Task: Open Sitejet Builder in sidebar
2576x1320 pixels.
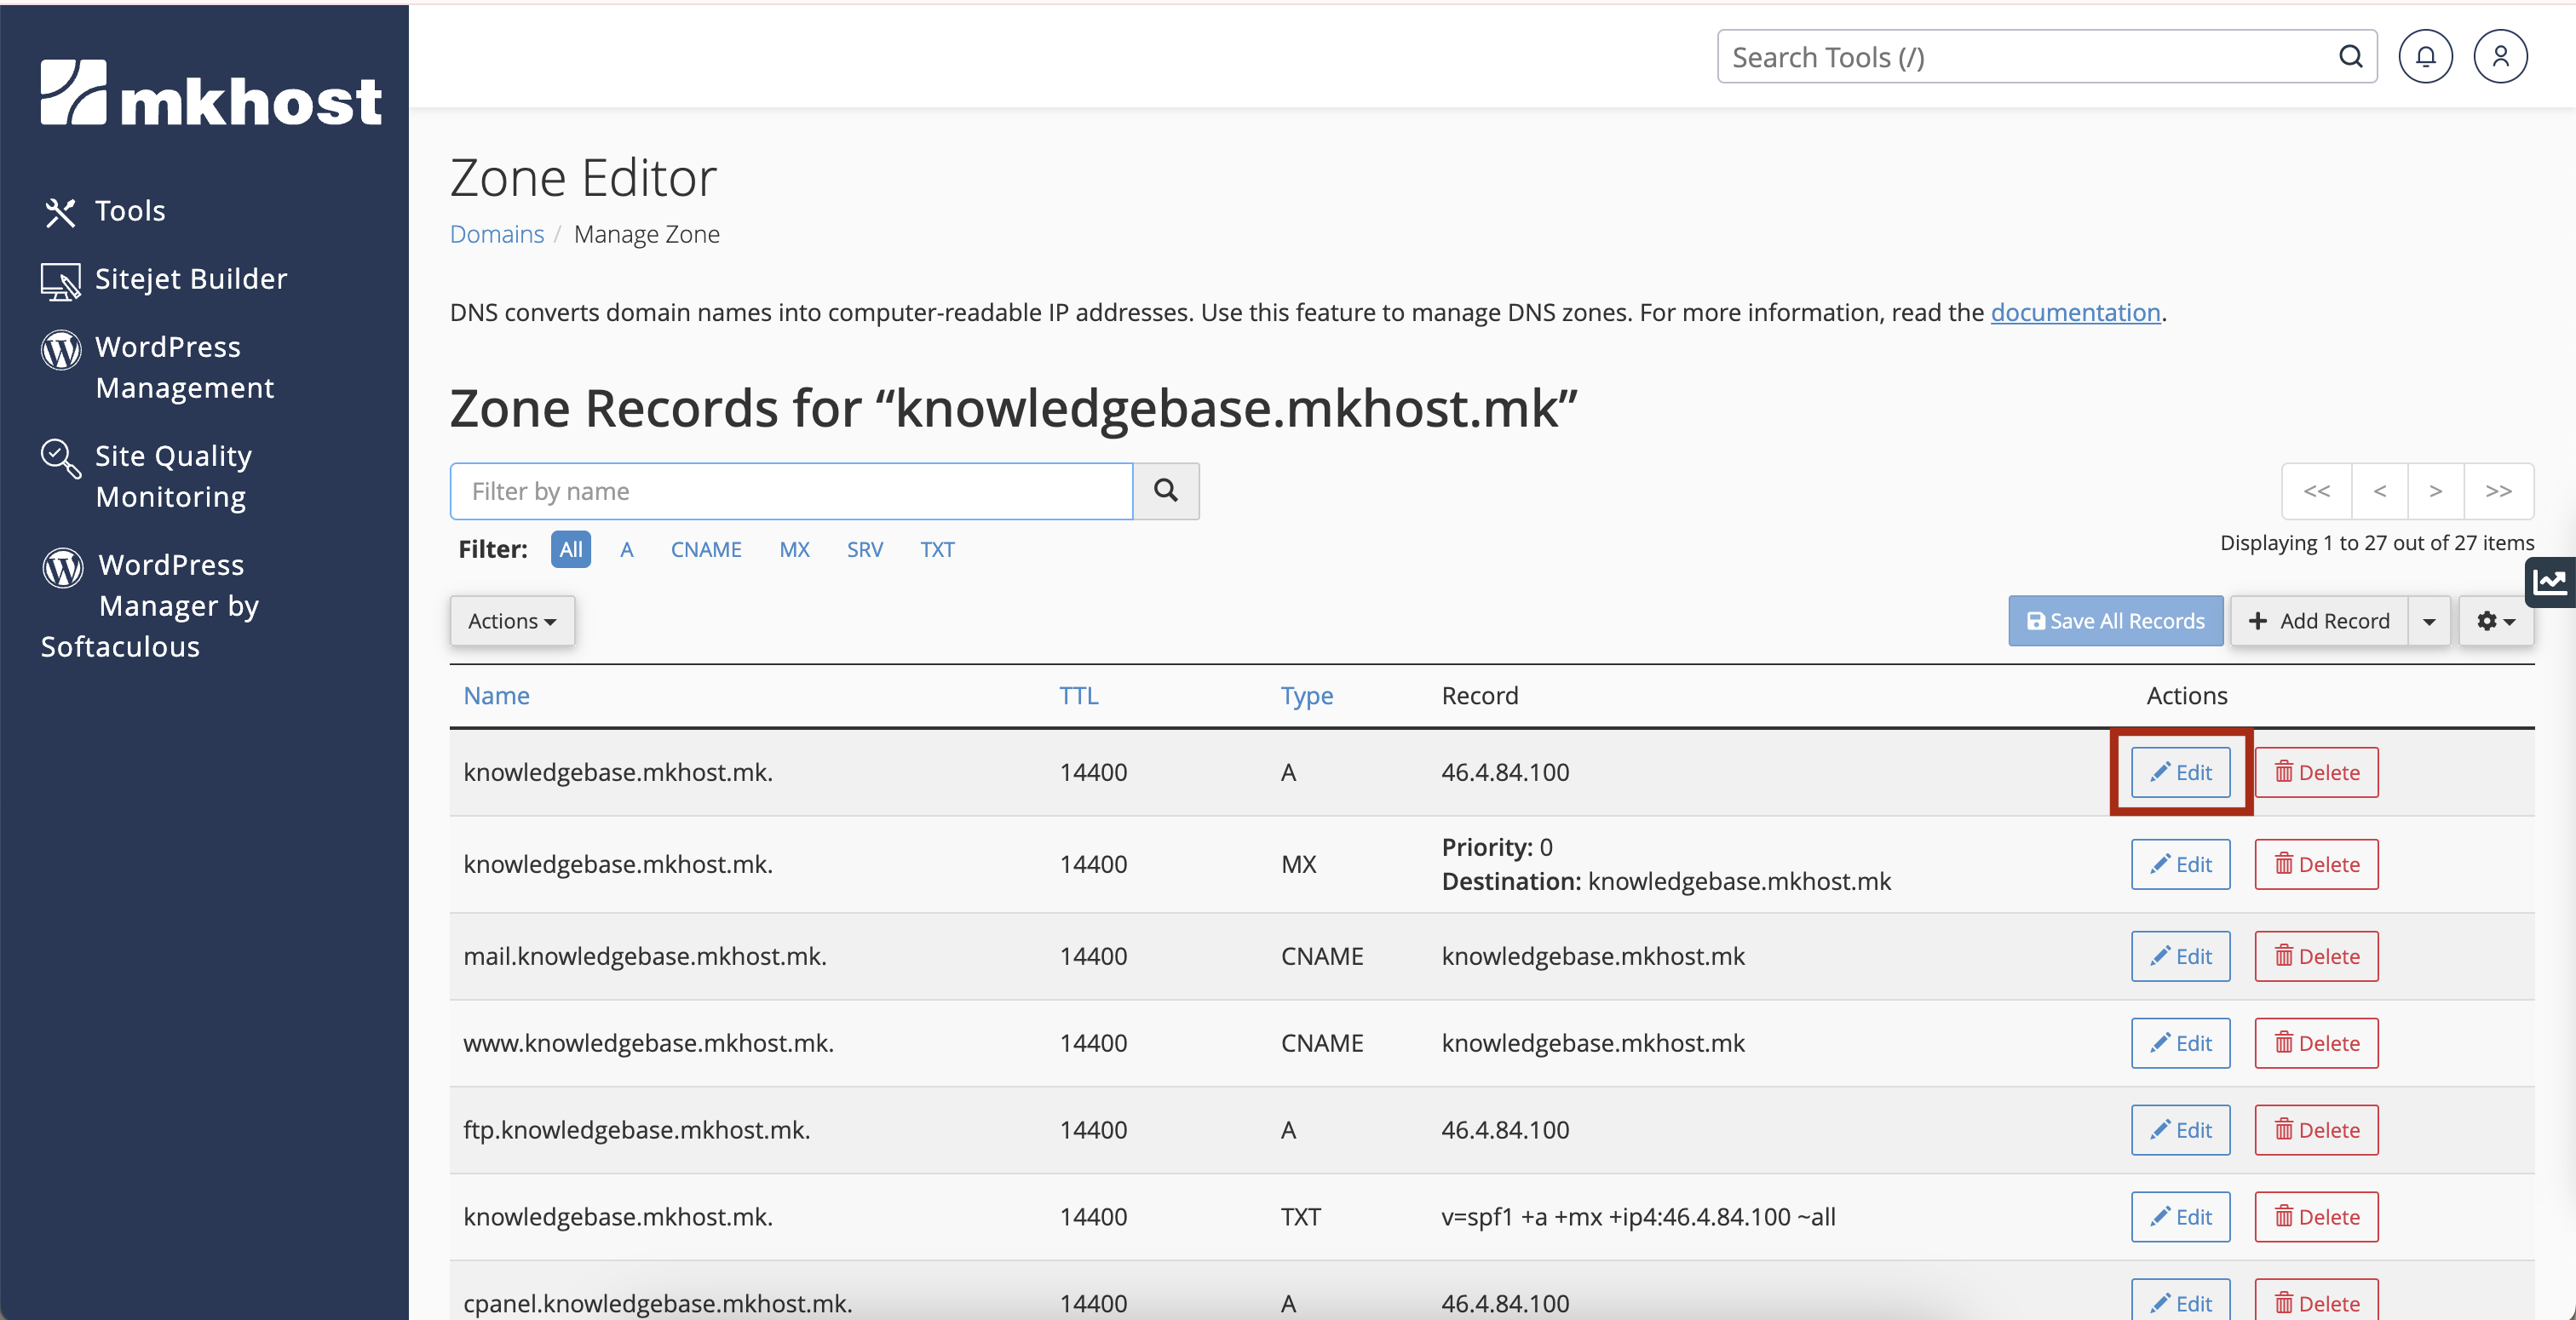Action: point(190,279)
